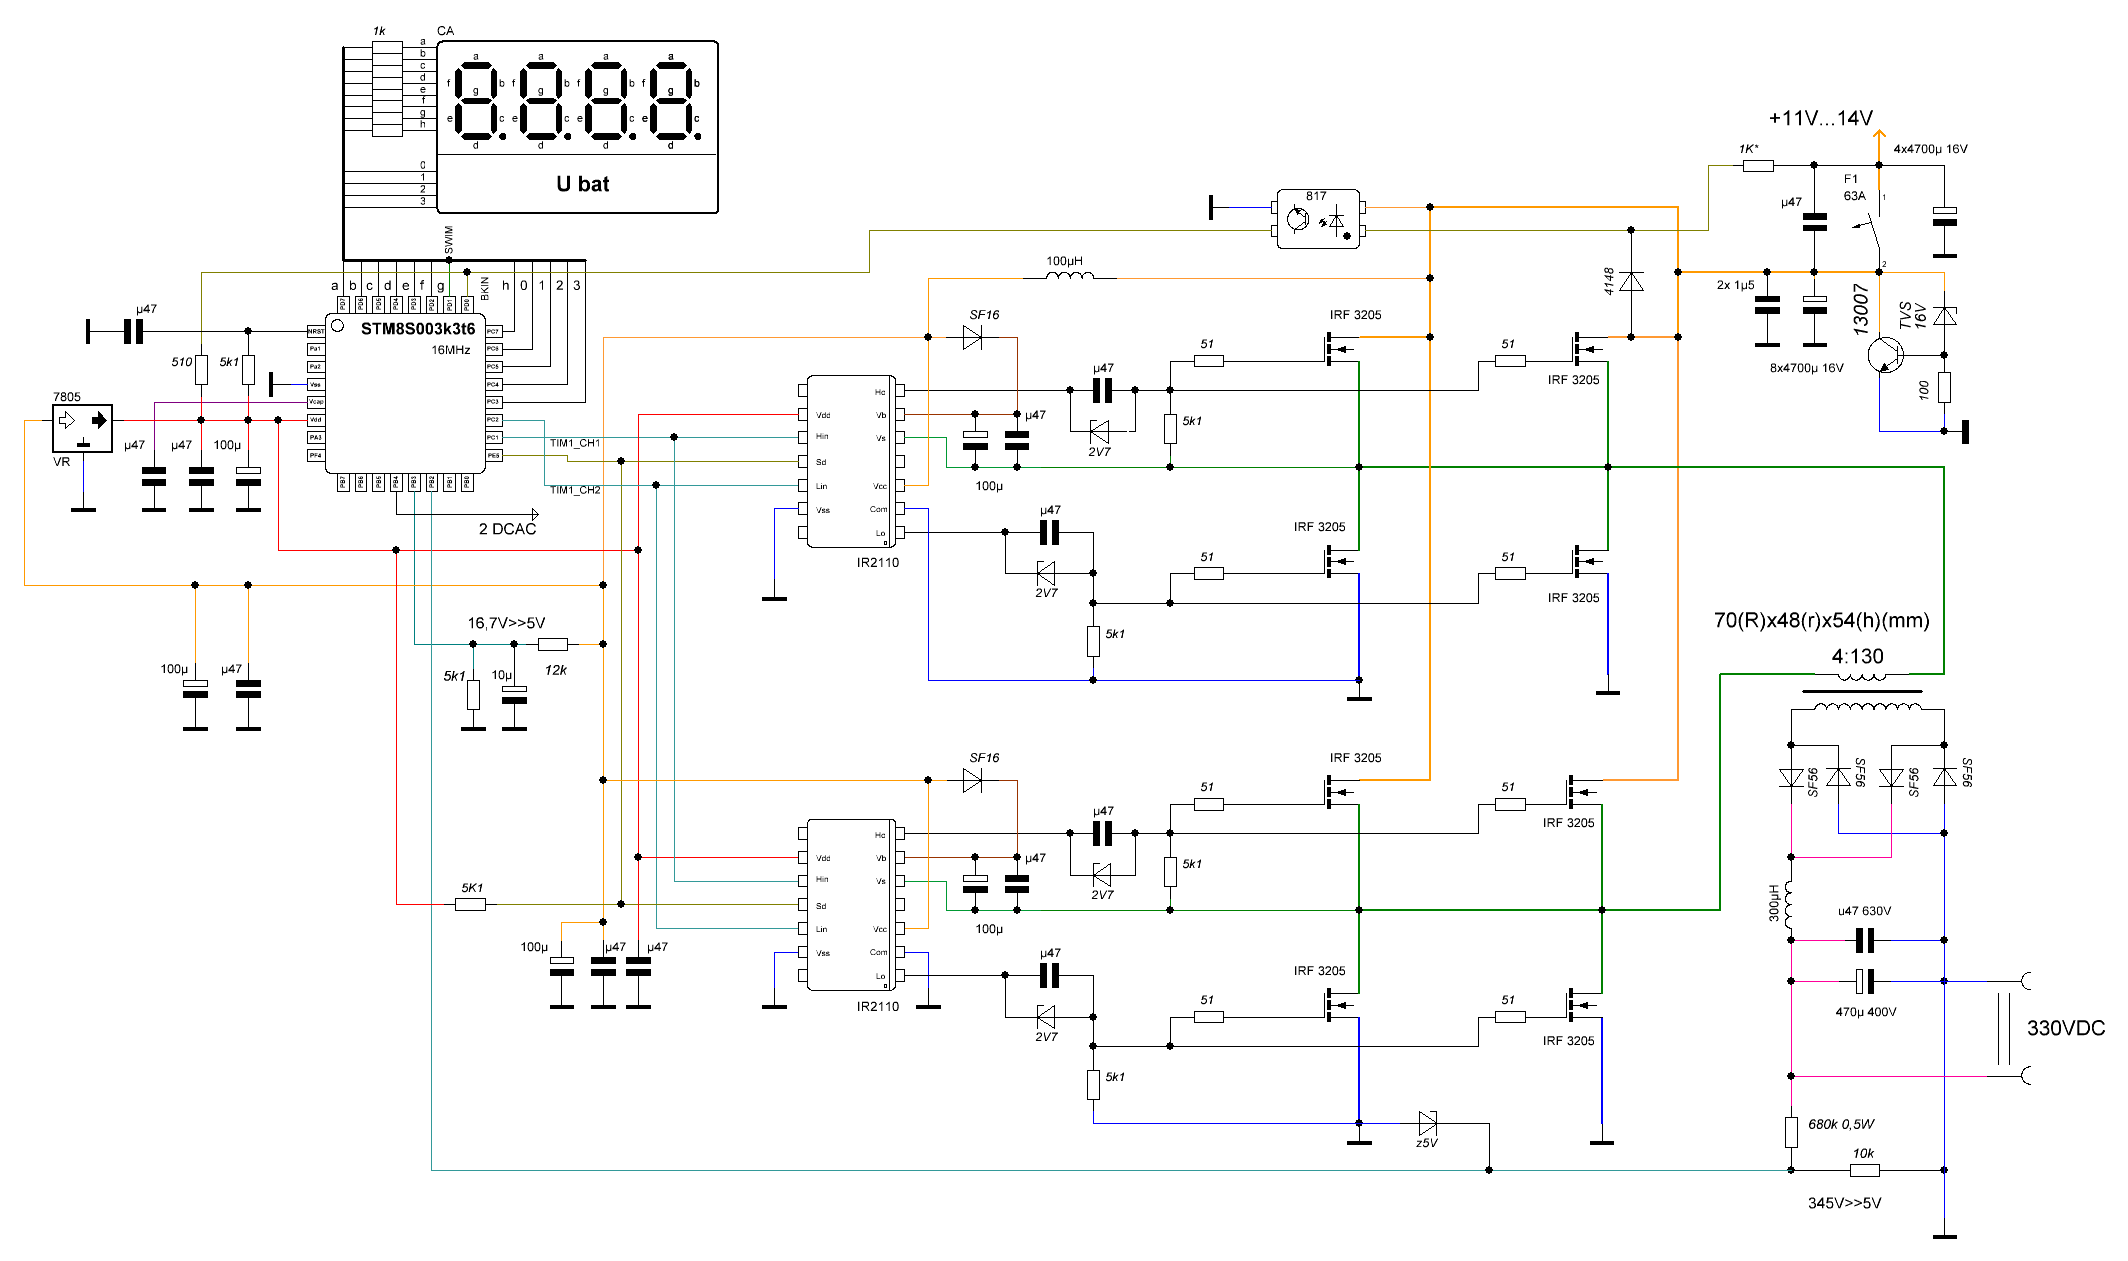The width and height of the screenshot is (2128, 1261).
Task: Click the µ47 630V capacitor
Action: point(1864,940)
